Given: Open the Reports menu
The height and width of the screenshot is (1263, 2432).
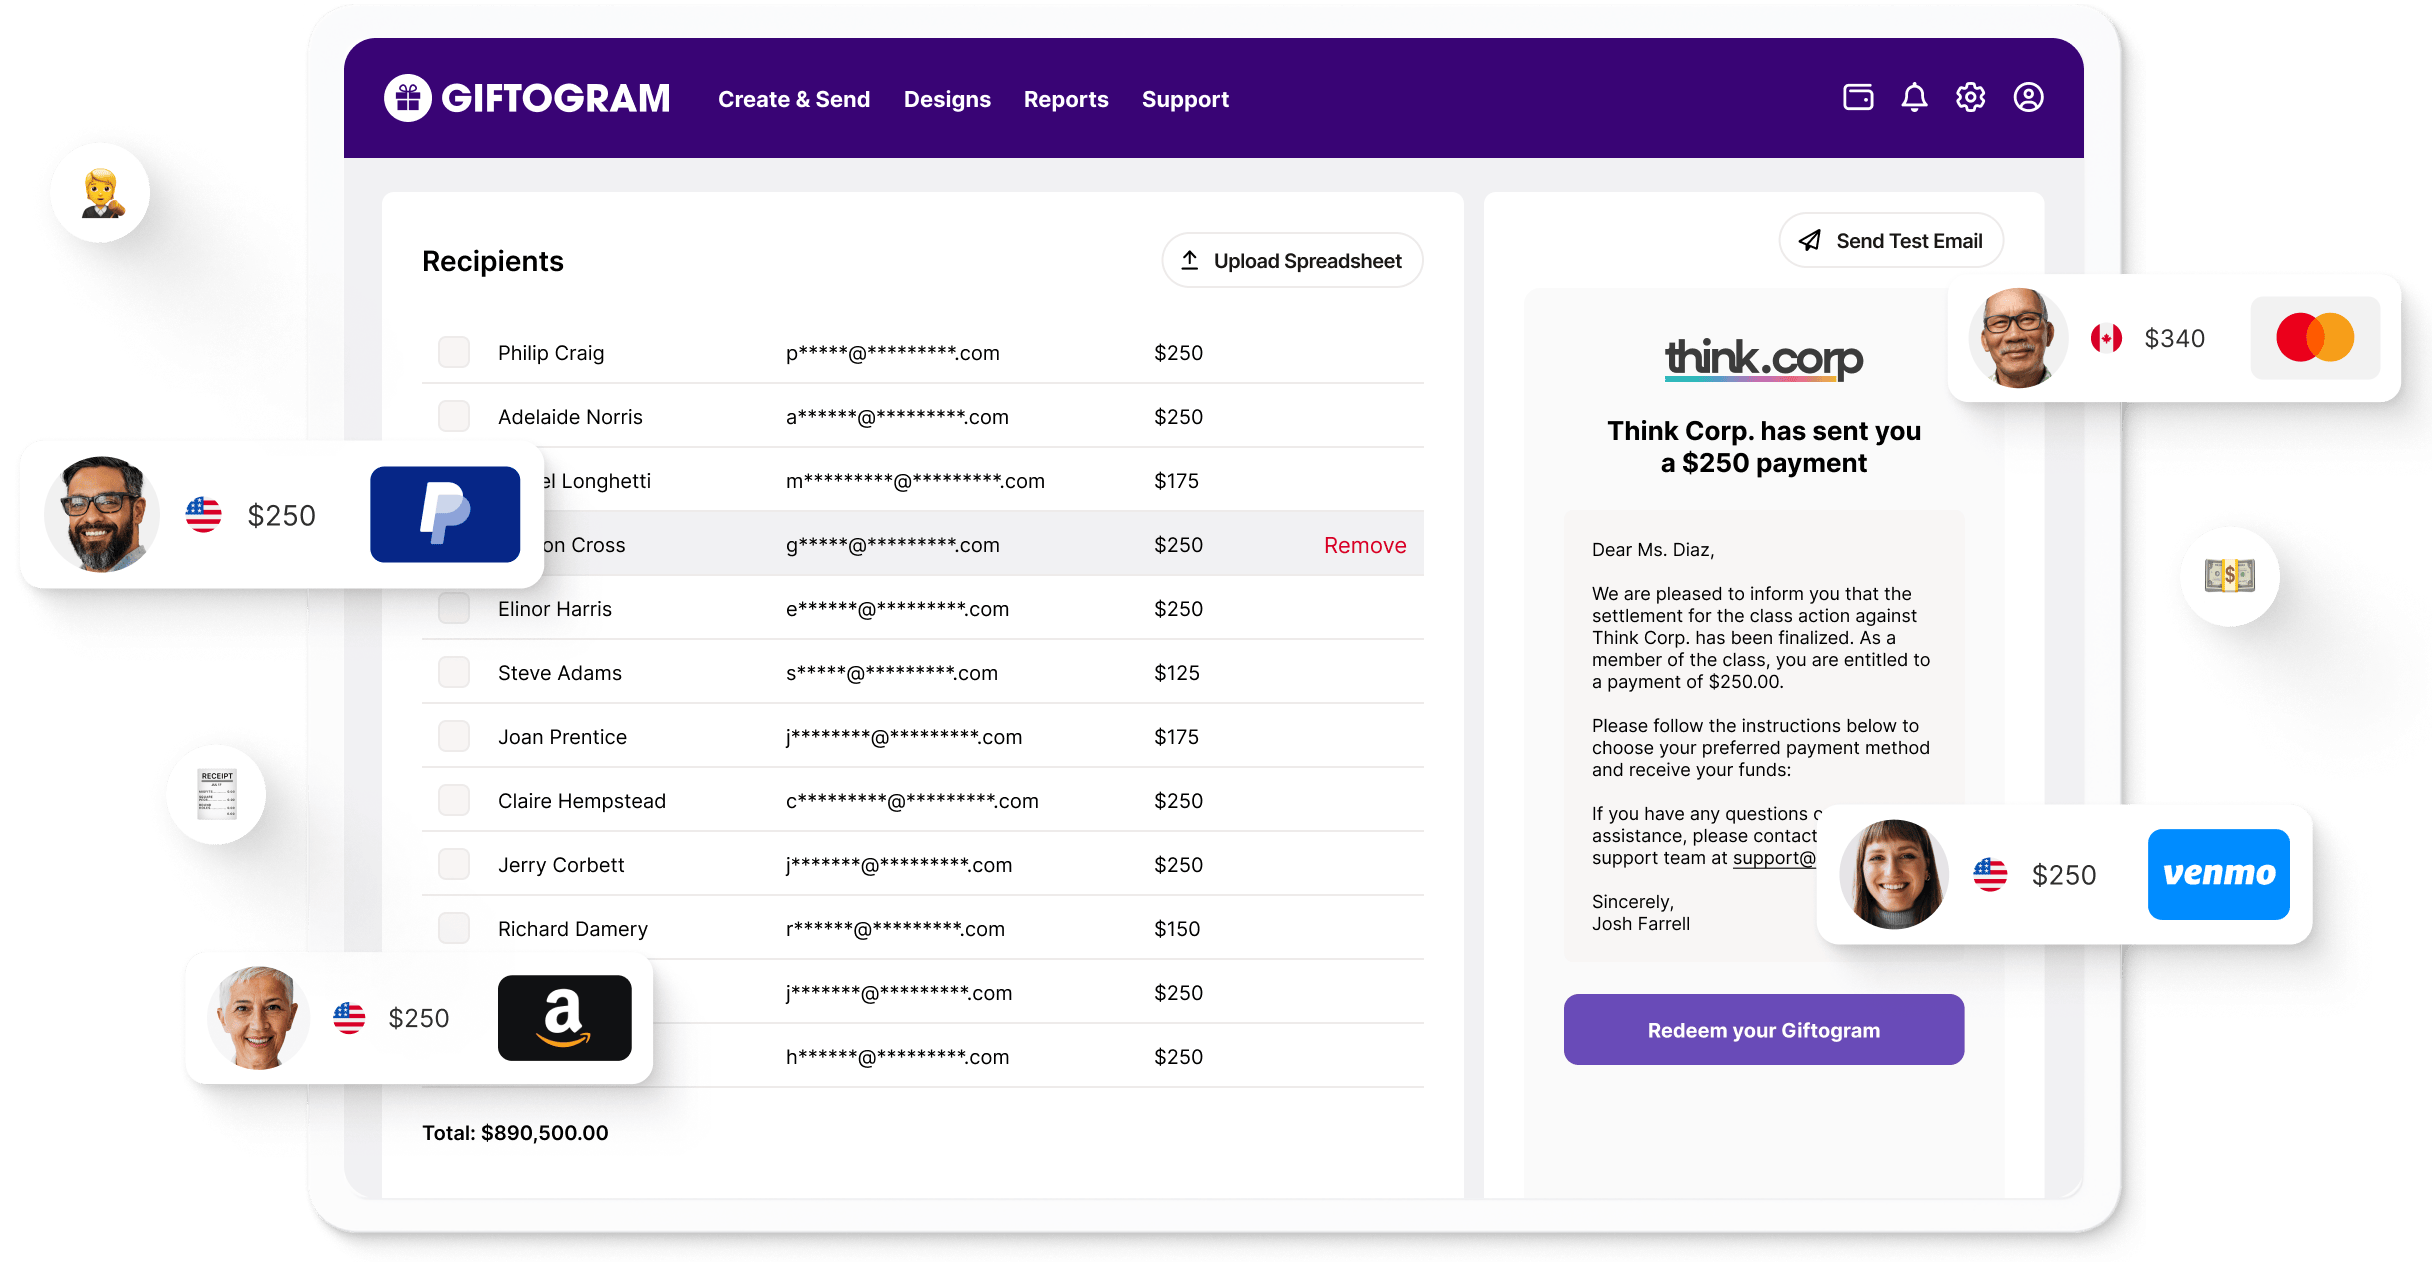Looking at the screenshot, I should tap(1066, 99).
